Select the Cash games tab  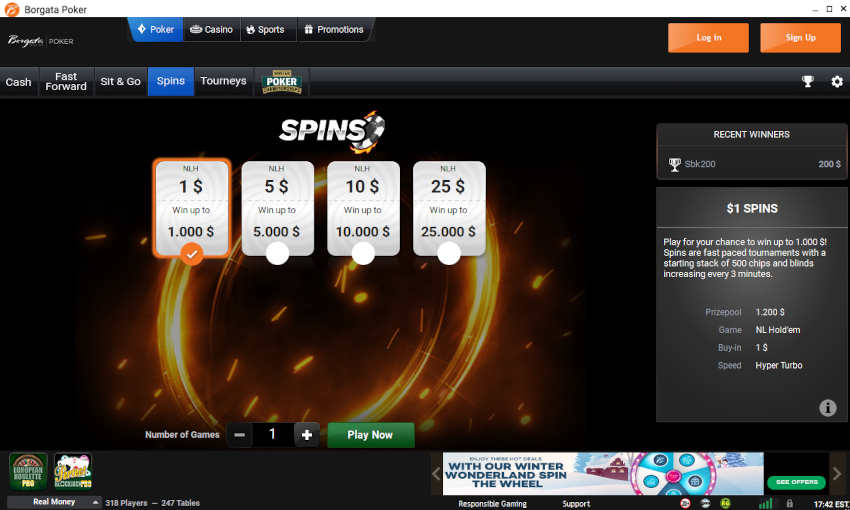[18, 82]
